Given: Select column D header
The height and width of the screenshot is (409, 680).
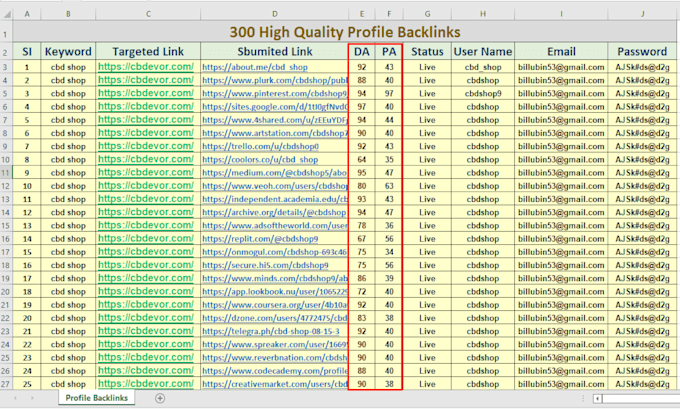Looking at the screenshot, I should pyautogui.click(x=275, y=14).
